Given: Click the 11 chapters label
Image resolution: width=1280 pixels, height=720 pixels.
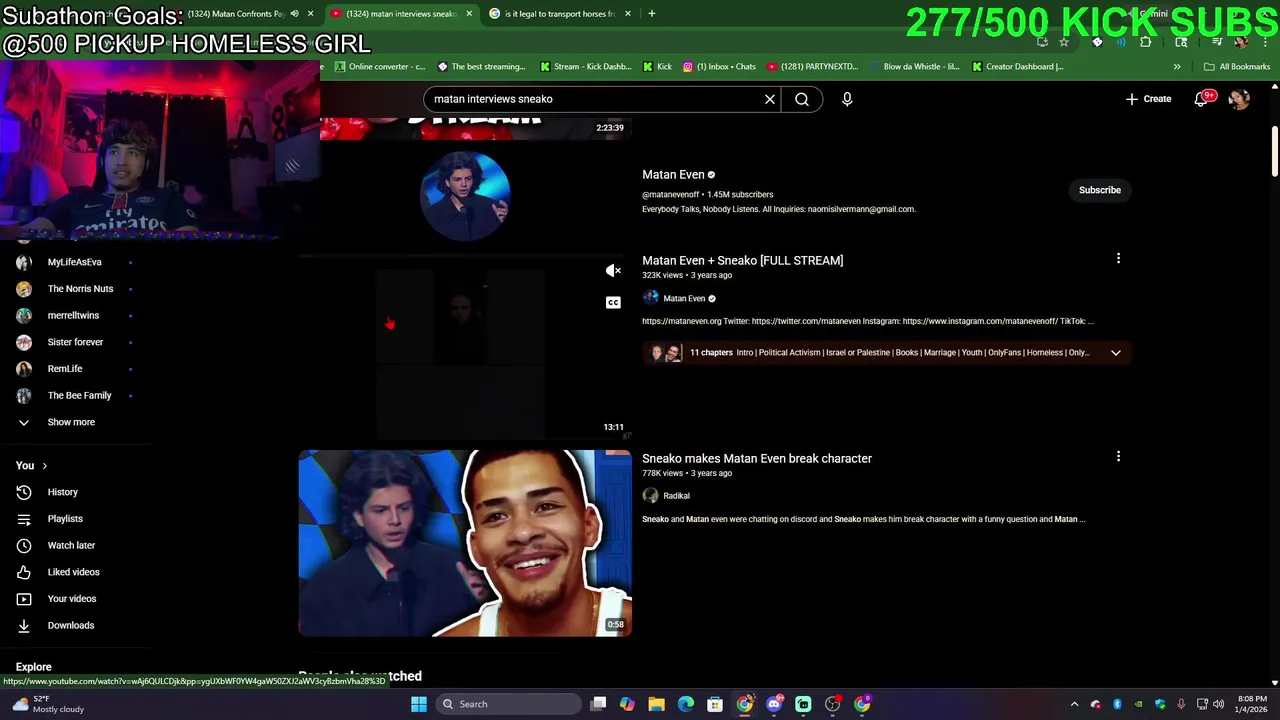Looking at the screenshot, I should [x=711, y=352].
